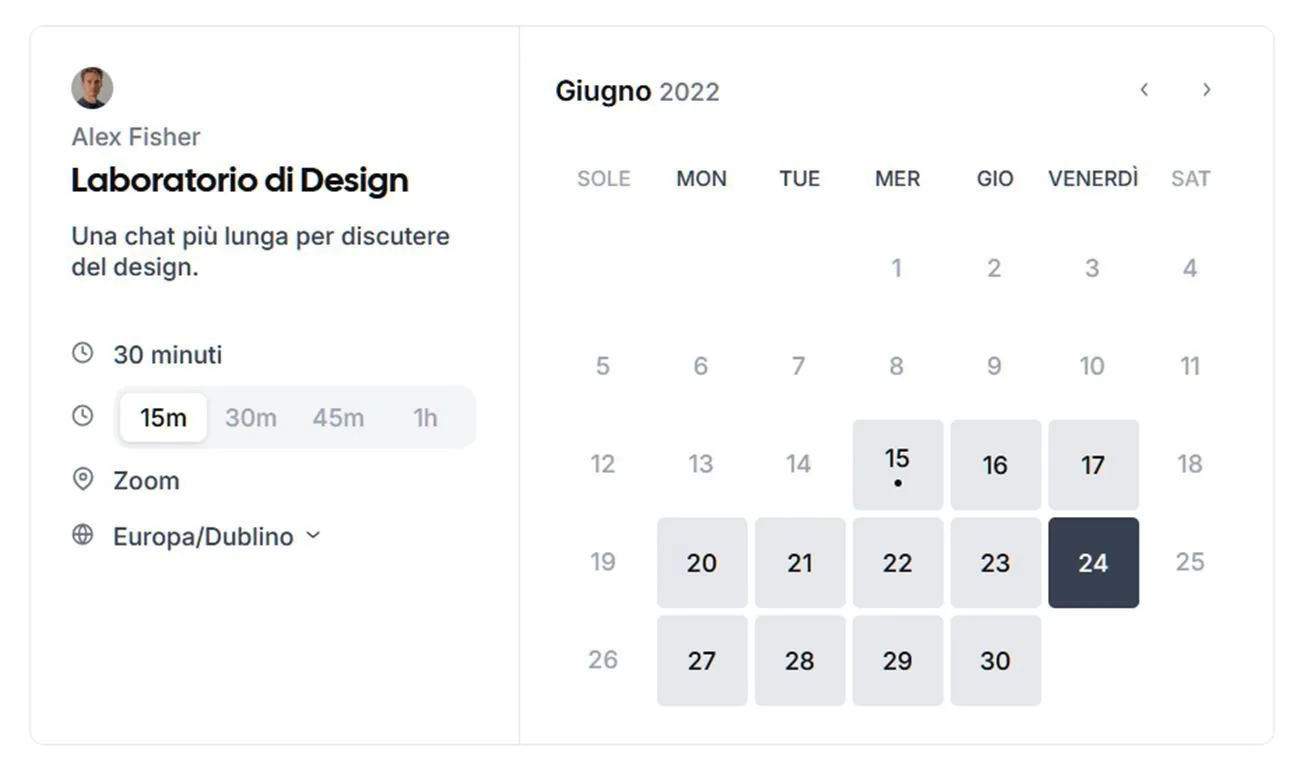
Task: Set meeting duration to 1h
Action: tap(426, 417)
